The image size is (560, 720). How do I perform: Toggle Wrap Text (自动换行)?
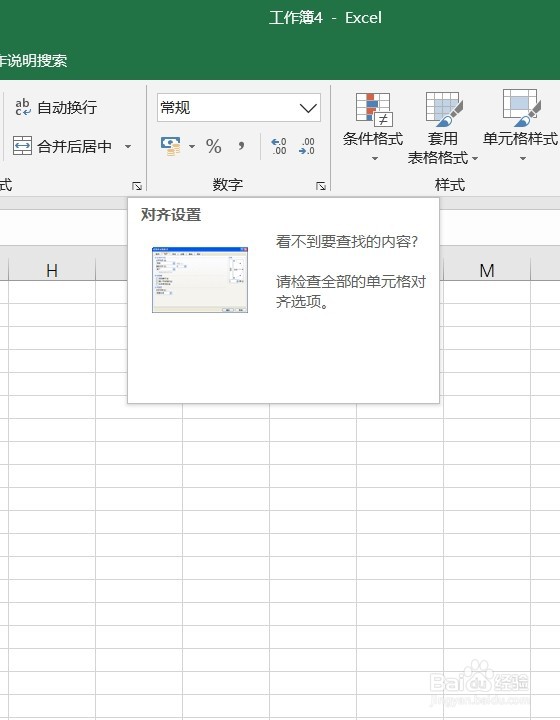pos(56,107)
